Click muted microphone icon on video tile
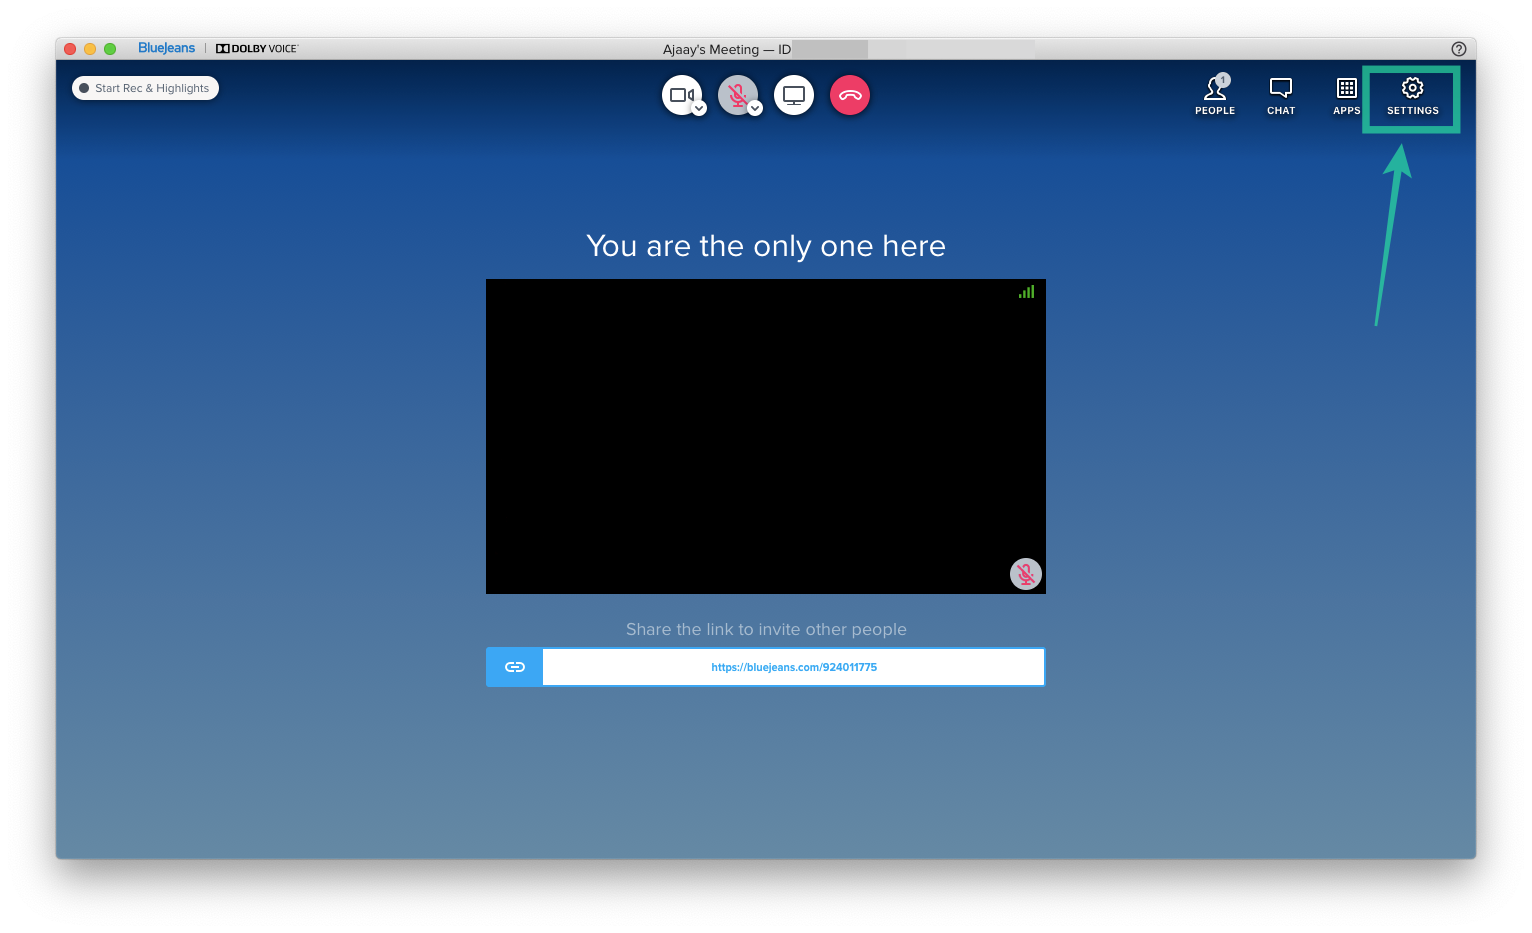1532x933 pixels. [x=1025, y=574]
